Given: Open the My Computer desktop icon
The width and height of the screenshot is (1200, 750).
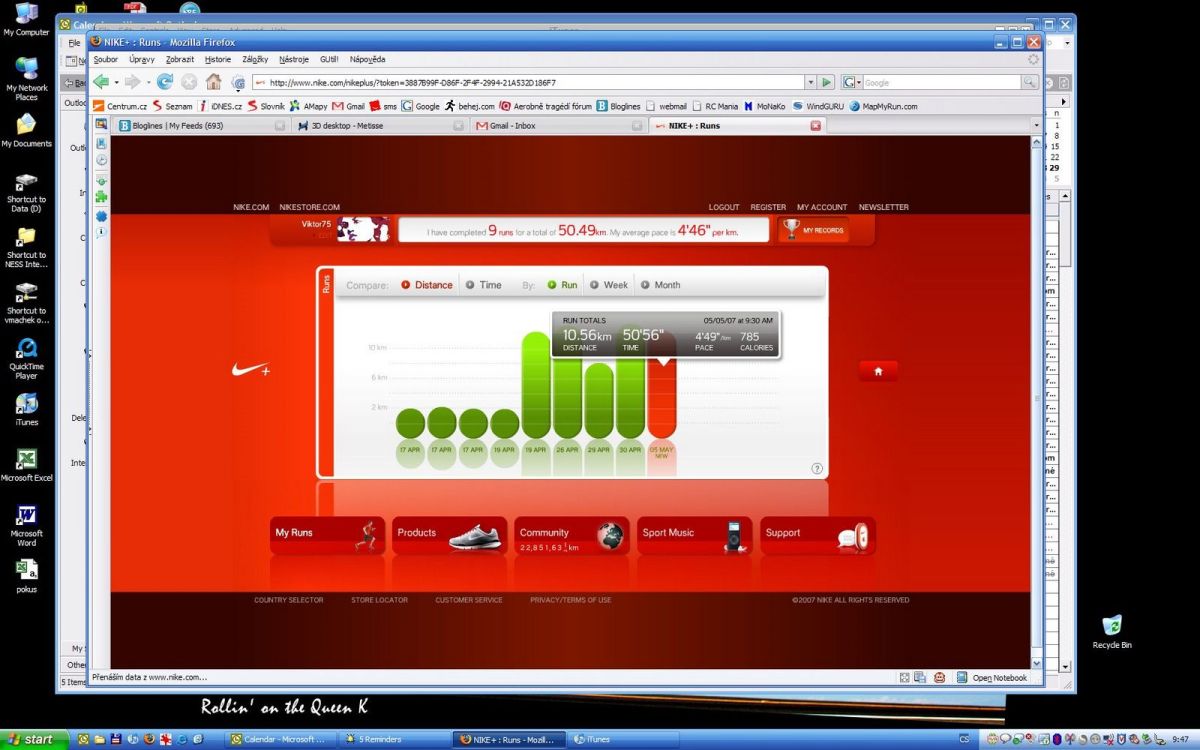Looking at the screenshot, I should pos(26,20).
